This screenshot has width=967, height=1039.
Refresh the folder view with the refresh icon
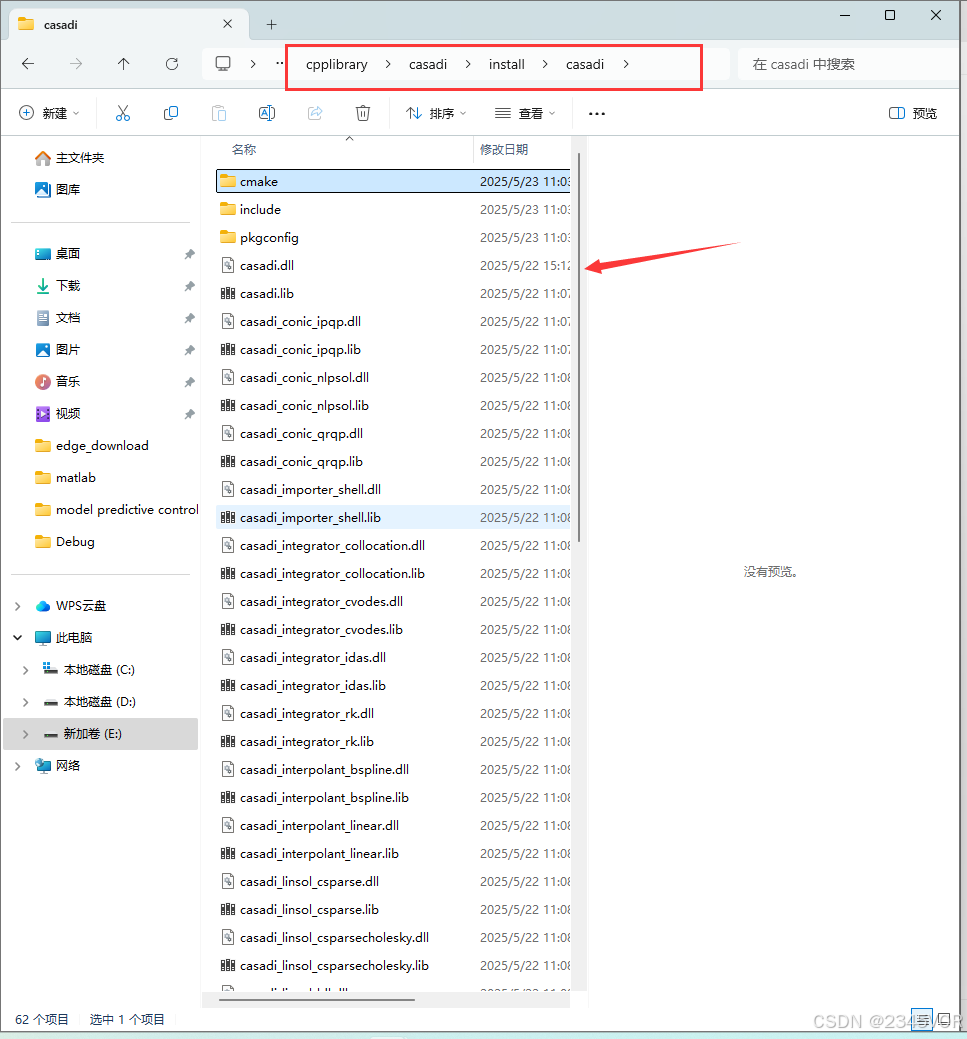coord(171,63)
